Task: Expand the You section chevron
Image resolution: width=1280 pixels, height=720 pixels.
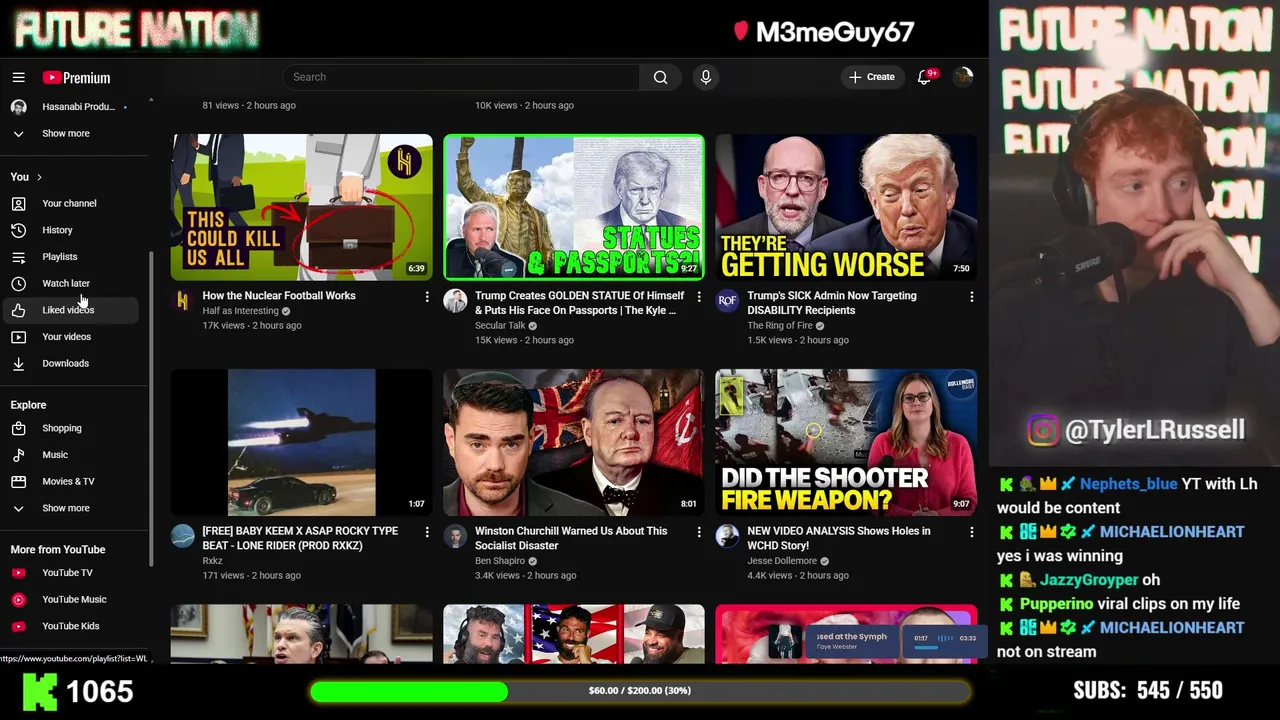Action: point(39,177)
